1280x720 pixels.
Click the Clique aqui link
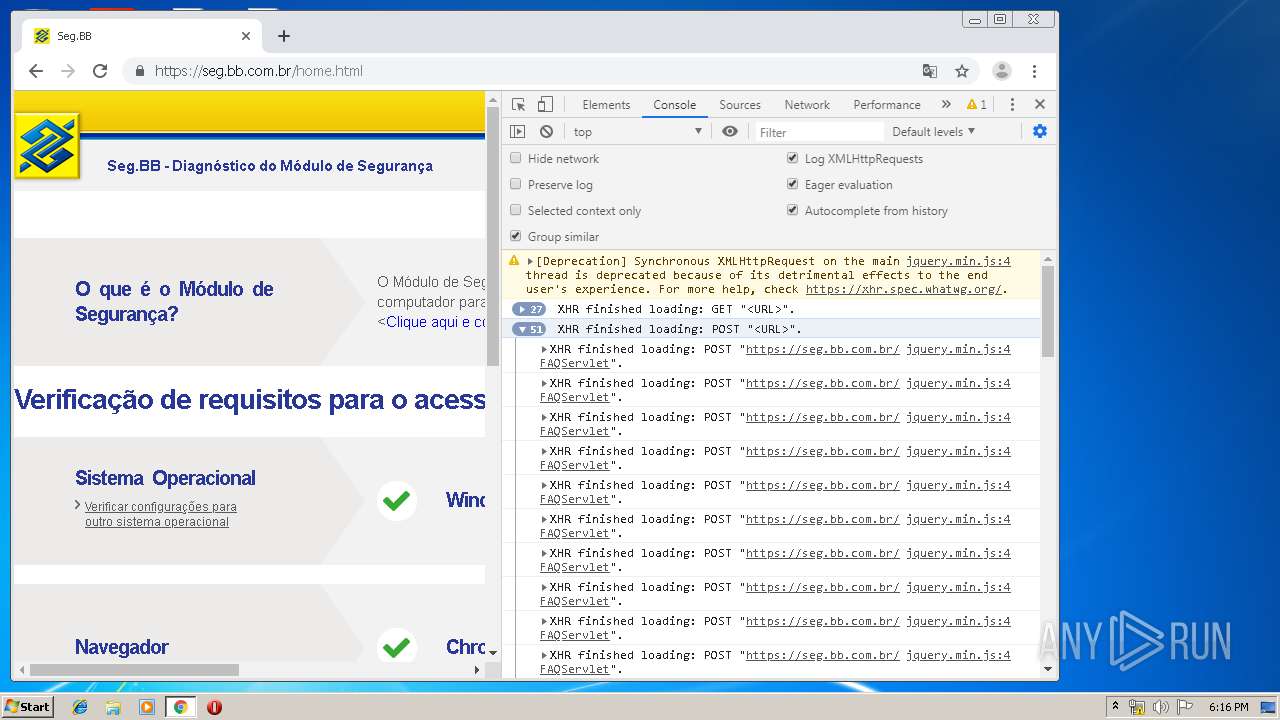tap(435, 322)
